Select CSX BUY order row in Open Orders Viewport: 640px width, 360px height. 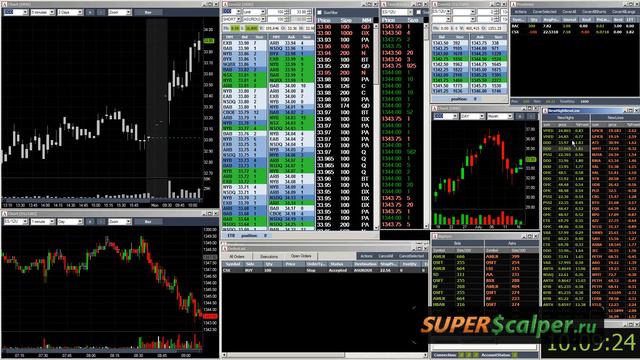pos(324,270)
